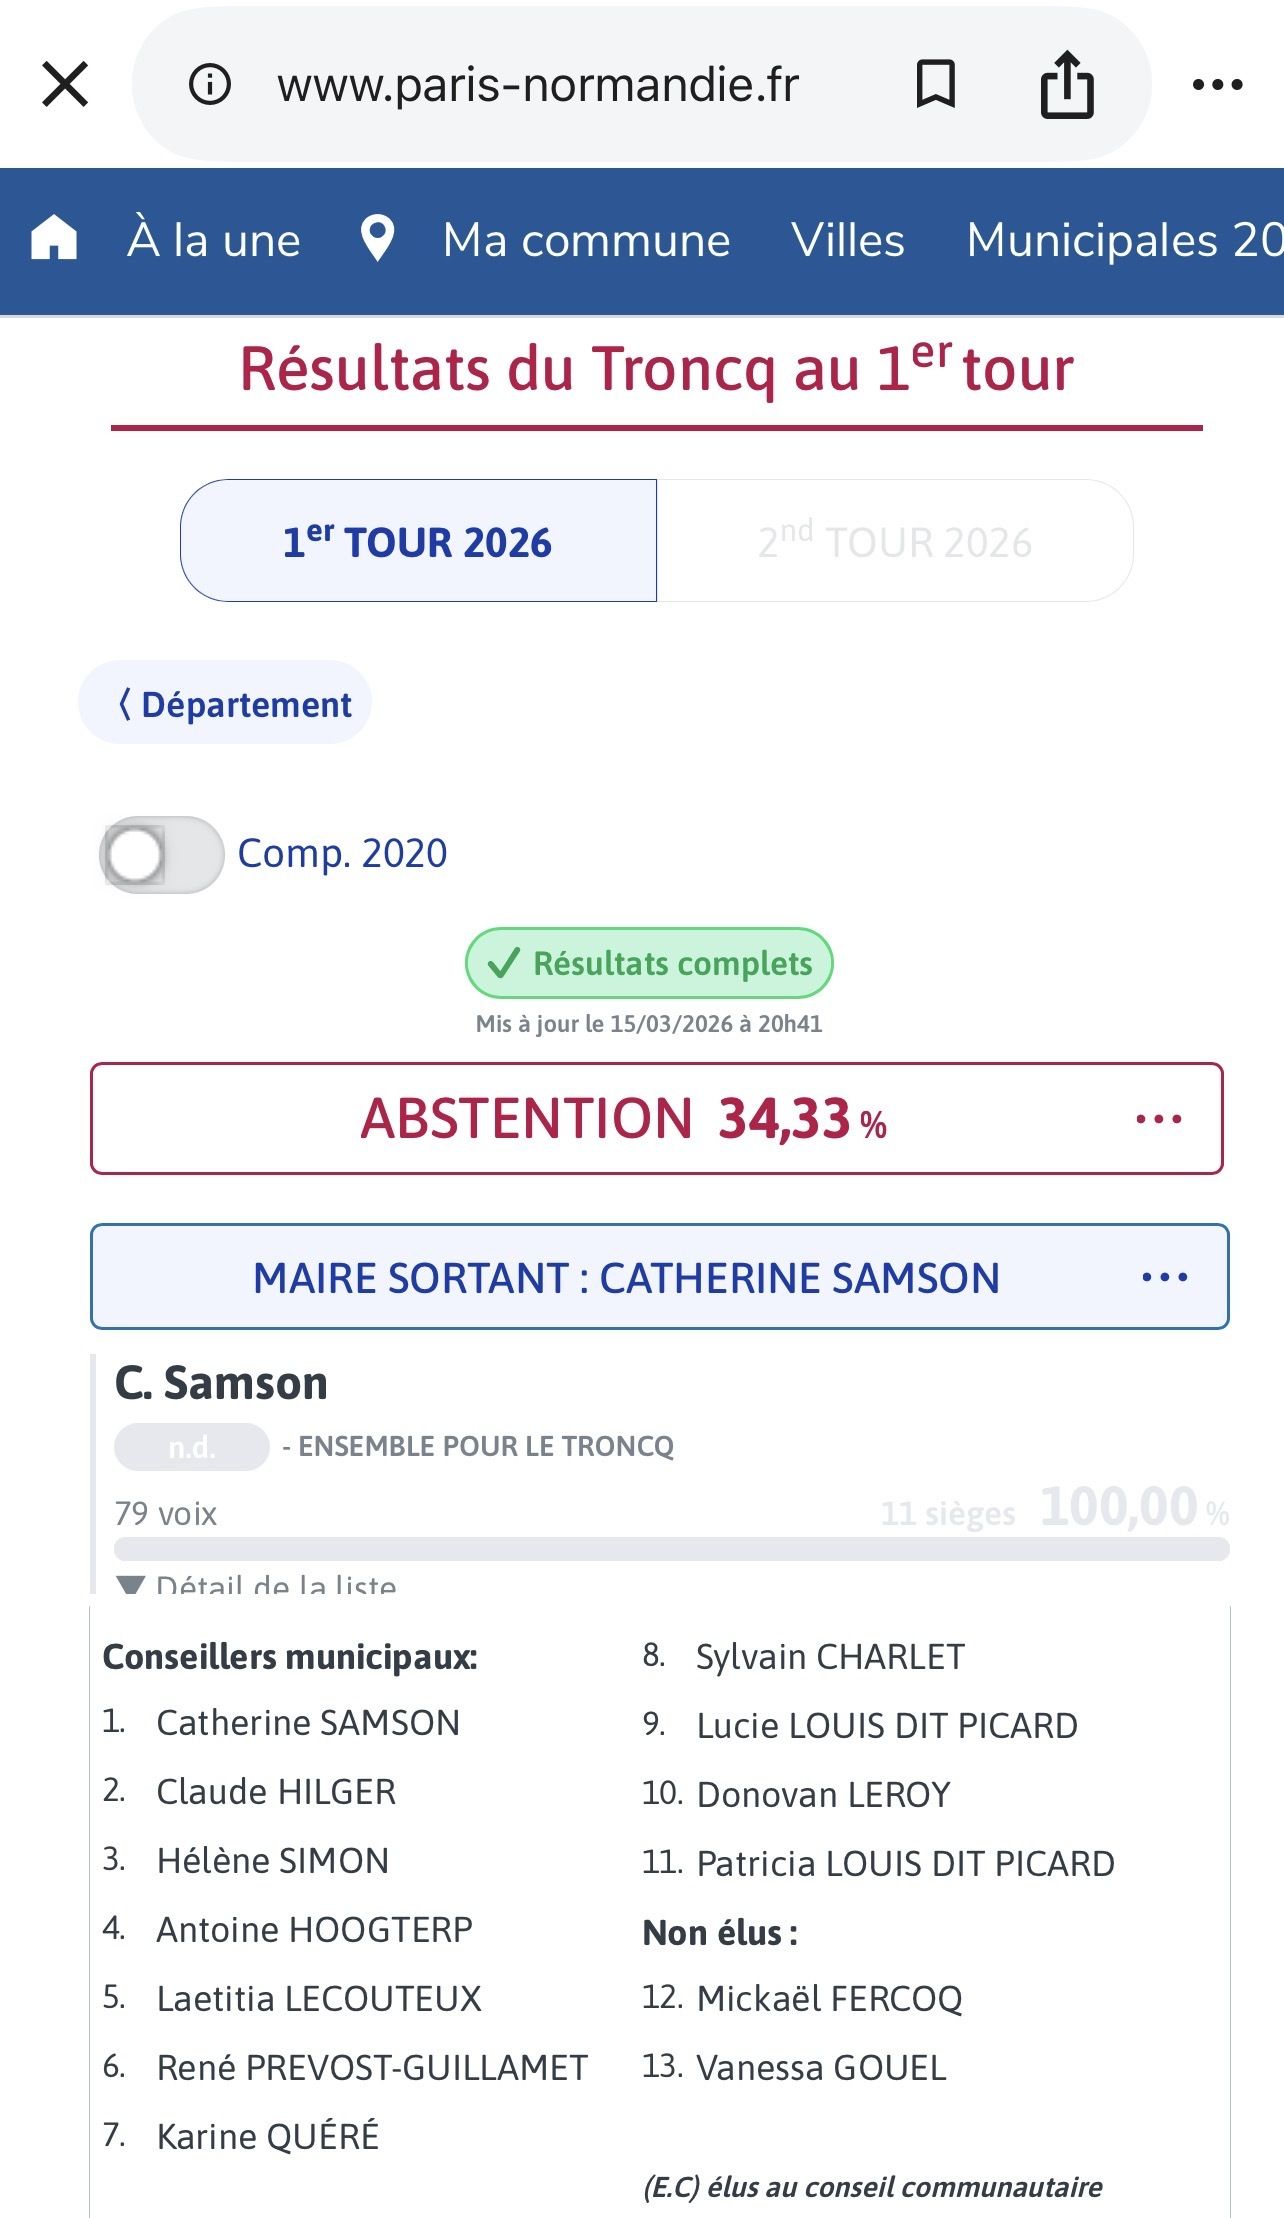Click the Résultats complets badge
The image size is (1284, 2218).
click(649, 963)
